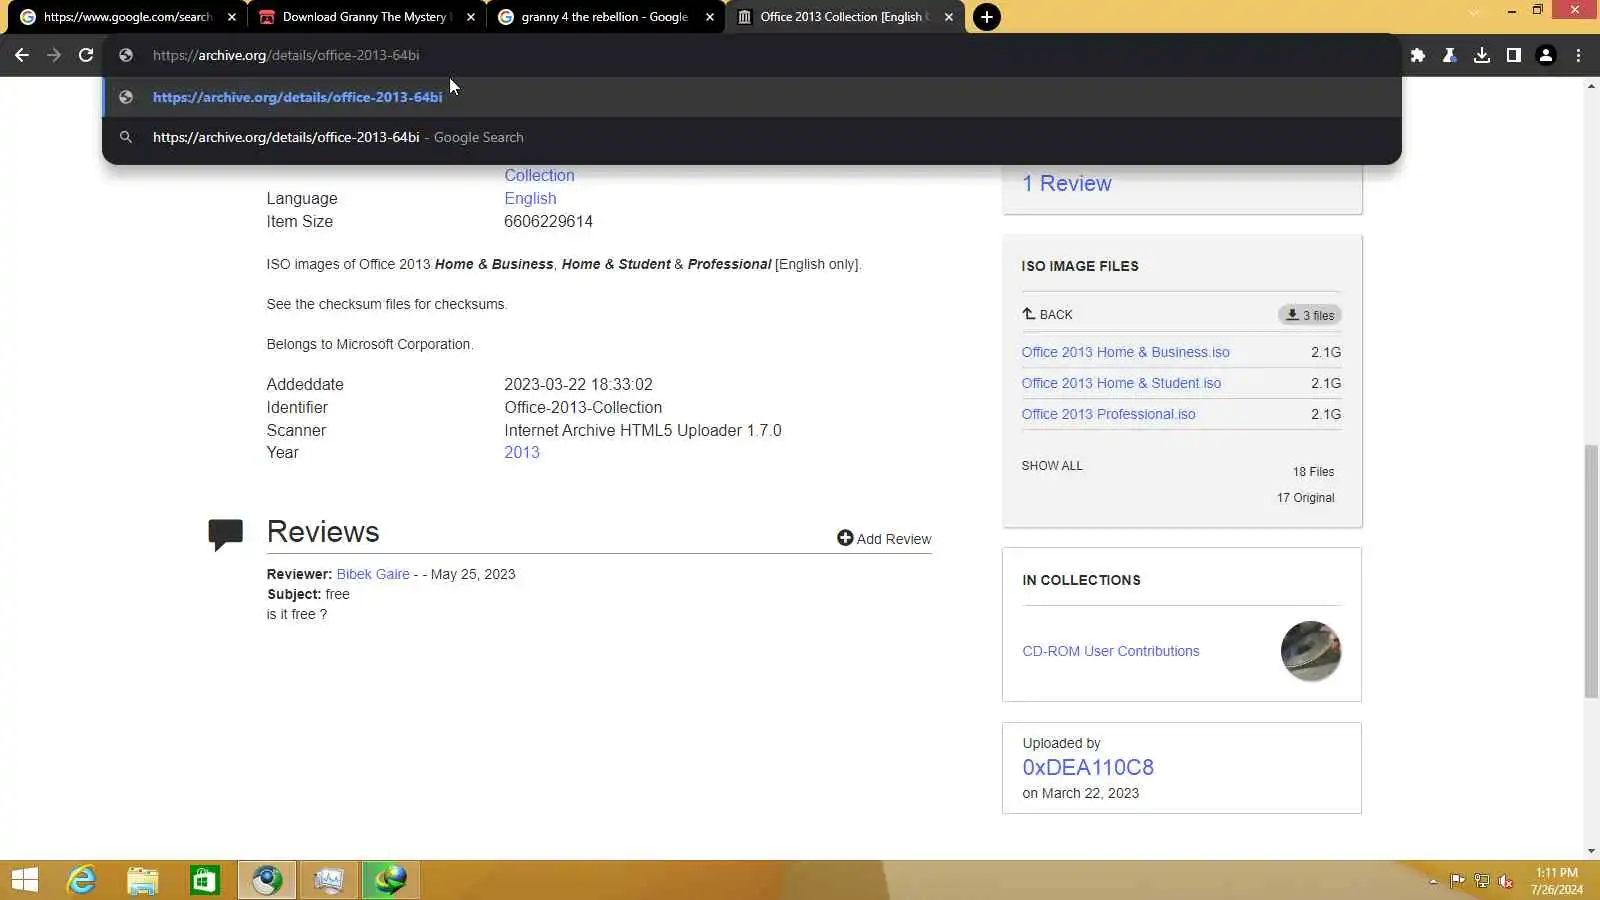Image resolution: width=1600 pixels, height=900 pixels.
Task: Click the active browser taskbar icon
Action: pyautogui.click(x=267, y=880)
